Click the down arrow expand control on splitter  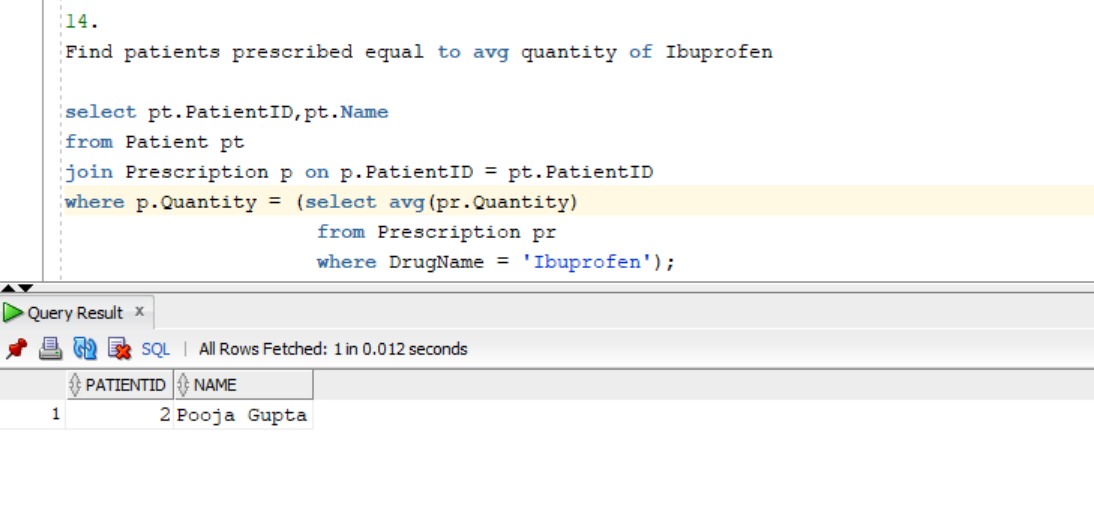[x=25, y=288]
